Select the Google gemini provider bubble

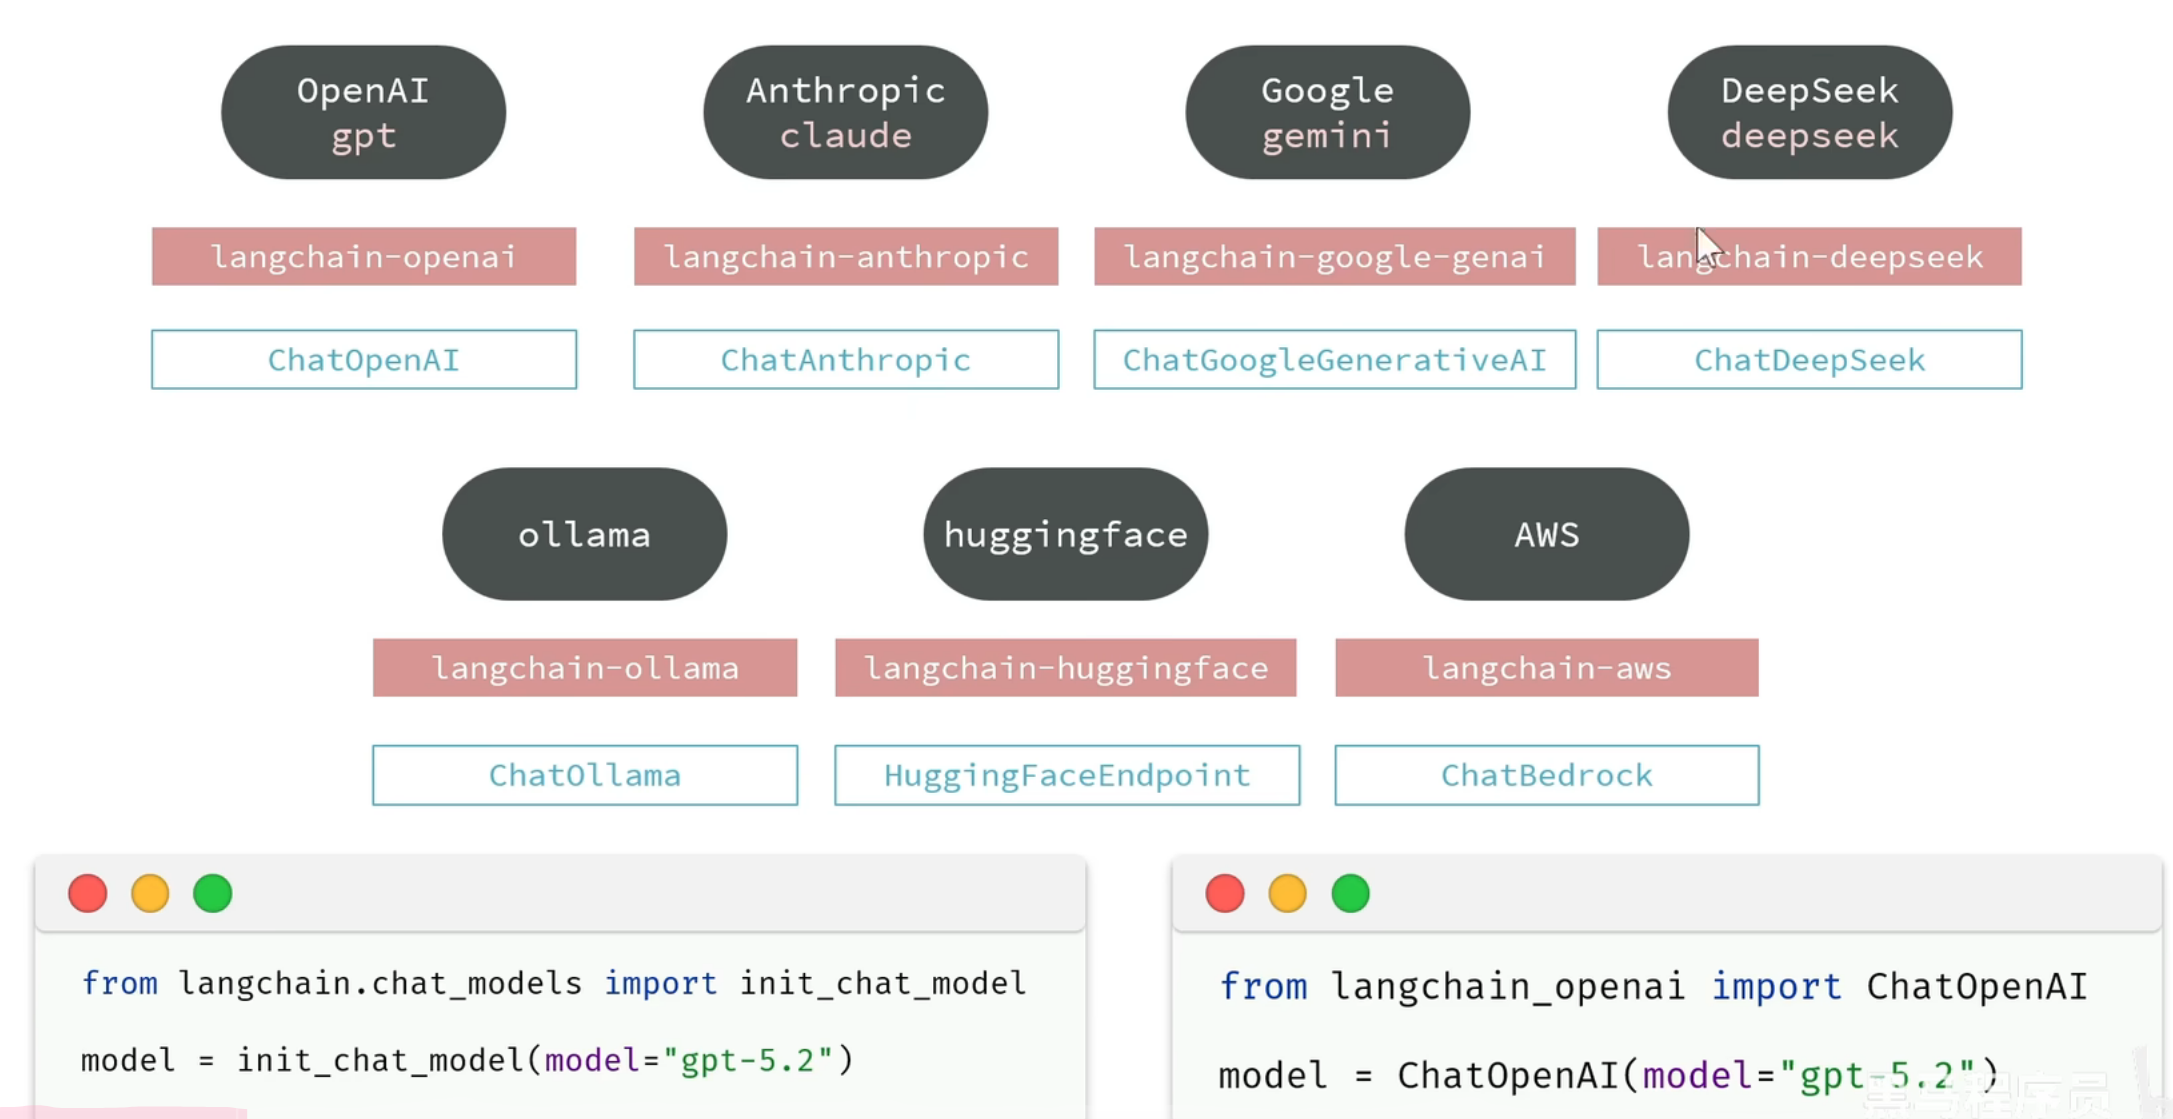[1328, 112]
